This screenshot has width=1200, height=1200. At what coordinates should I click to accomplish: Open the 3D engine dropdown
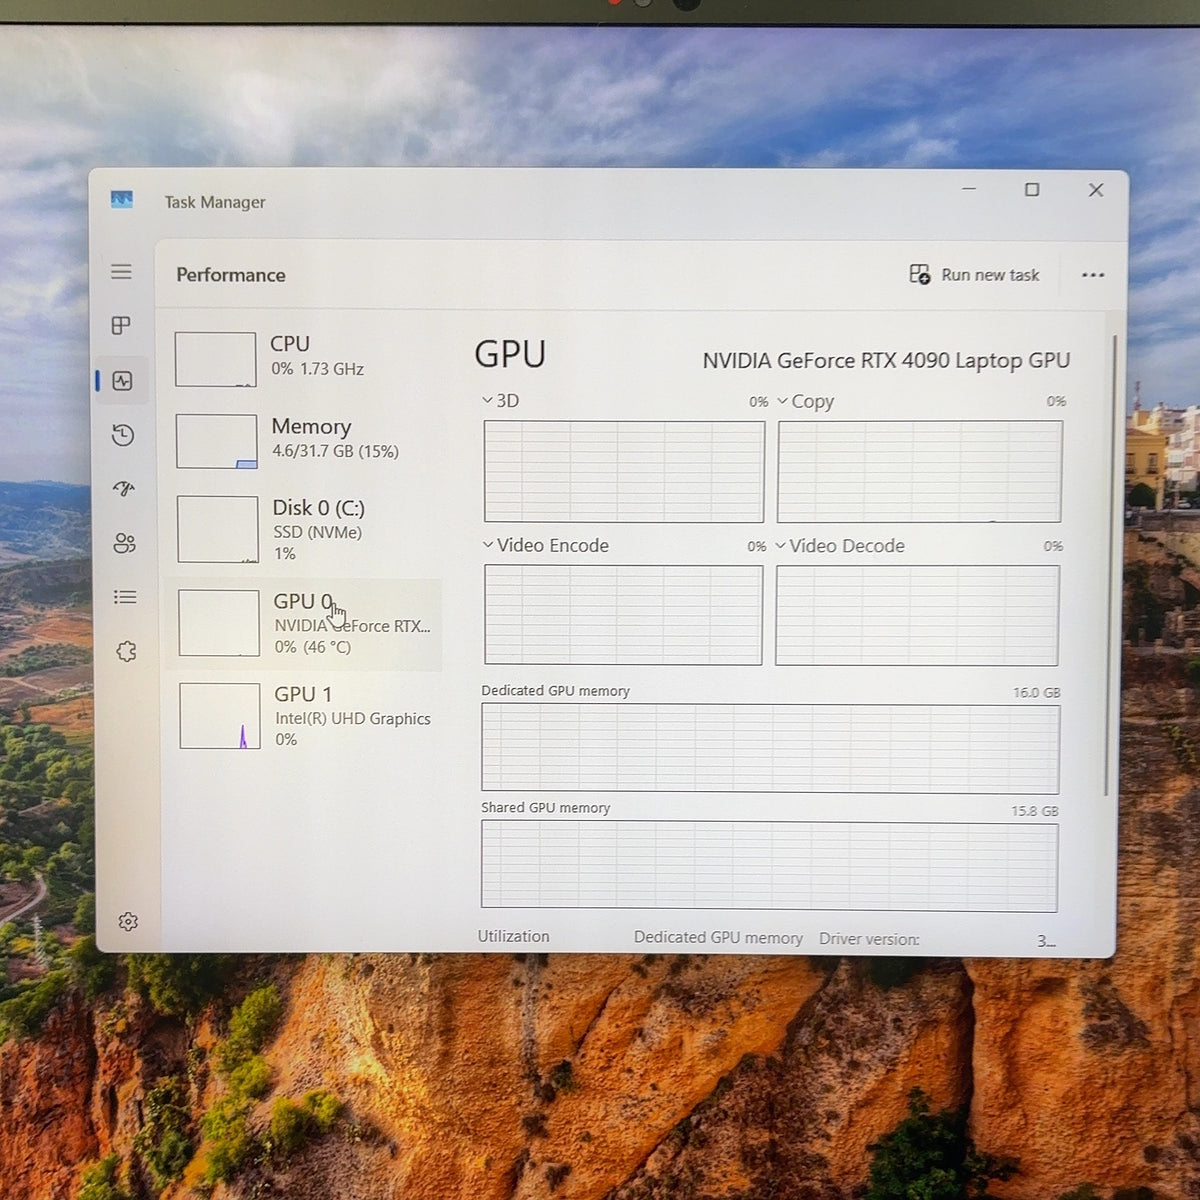(x=501, y=401)
